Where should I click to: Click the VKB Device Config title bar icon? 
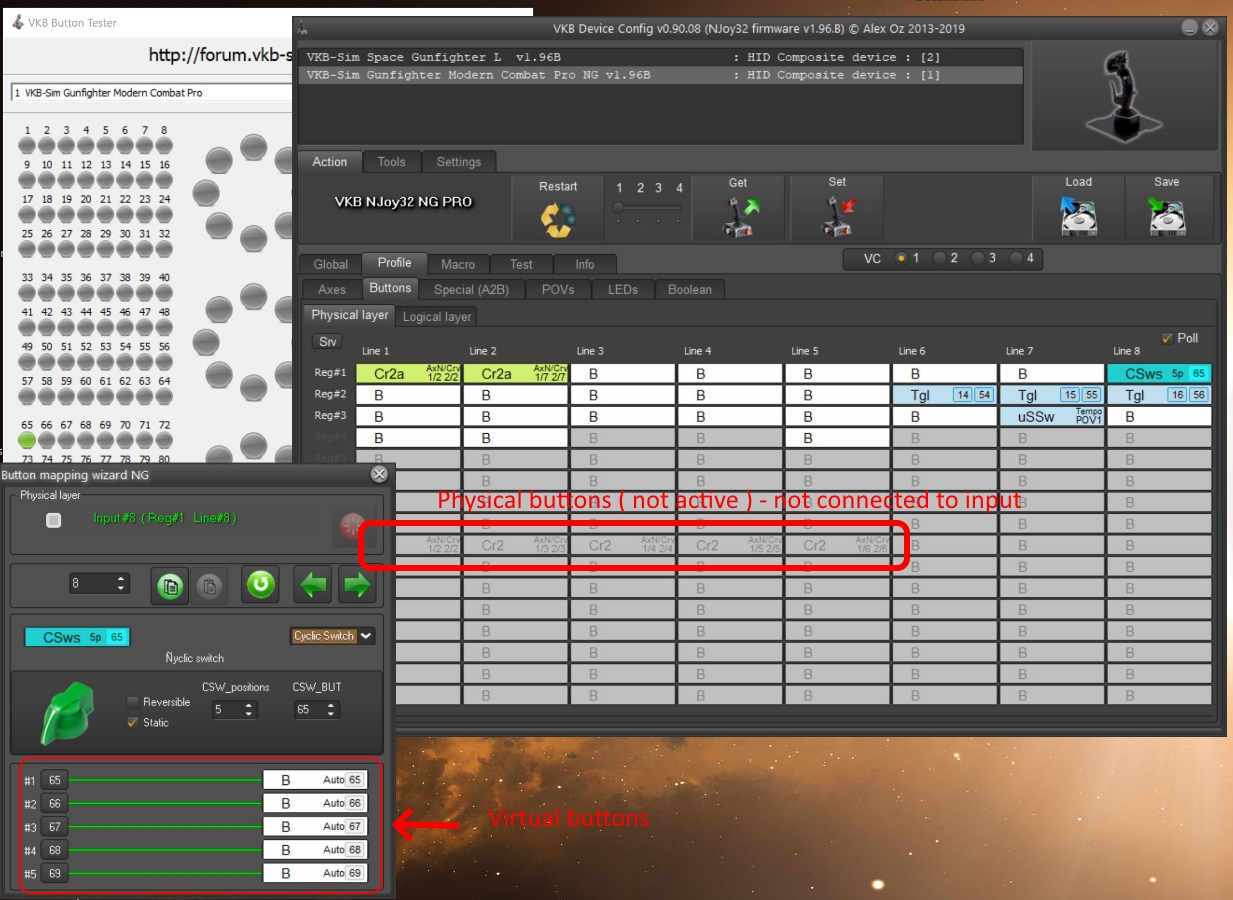point(303,29)
